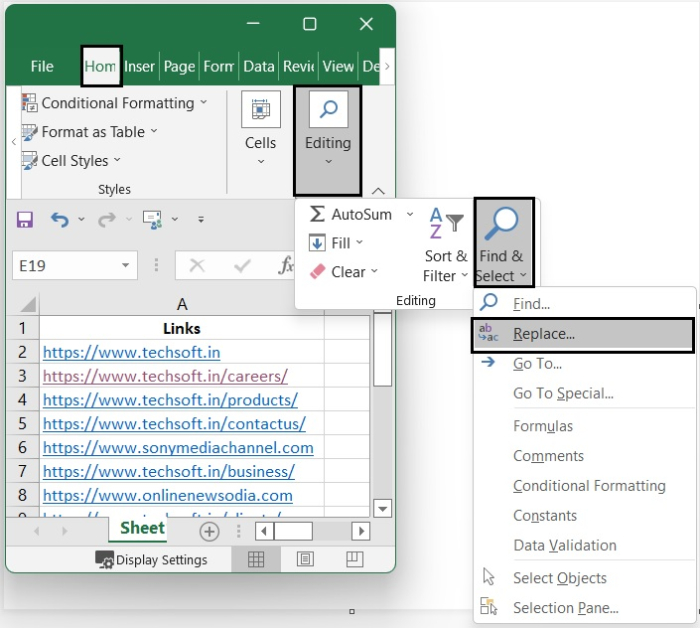The height and width of the screenshot is (628, 700).
Task: Click the Cells group icon
Action: [x=261, y=112]
